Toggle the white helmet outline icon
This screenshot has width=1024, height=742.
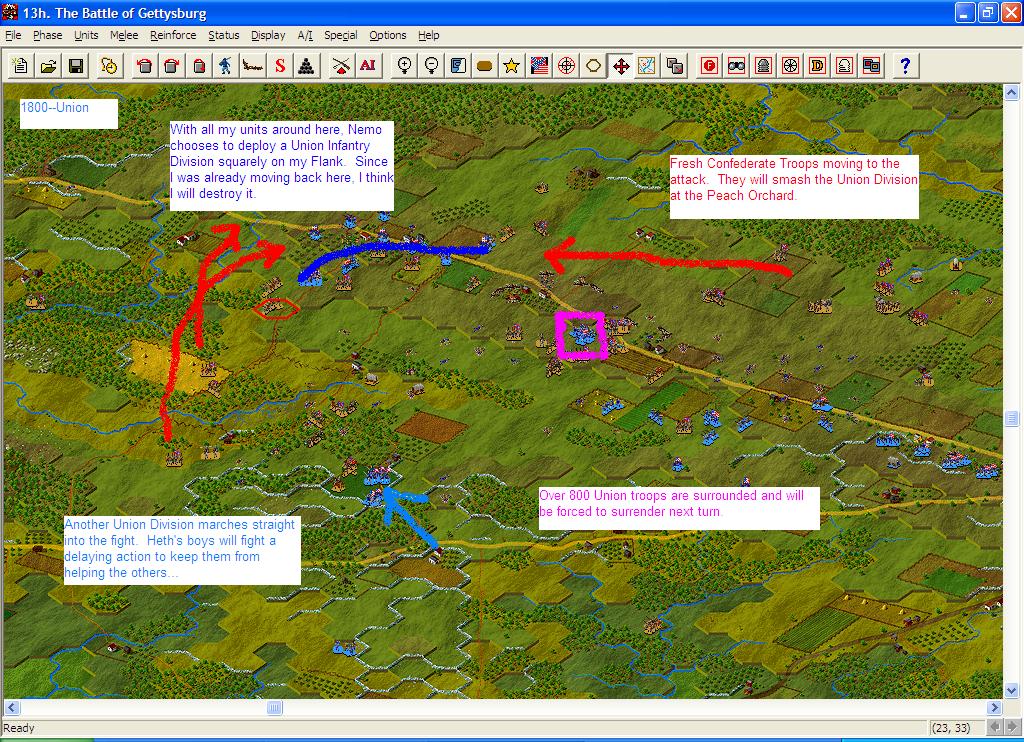[x=844, y=65]
